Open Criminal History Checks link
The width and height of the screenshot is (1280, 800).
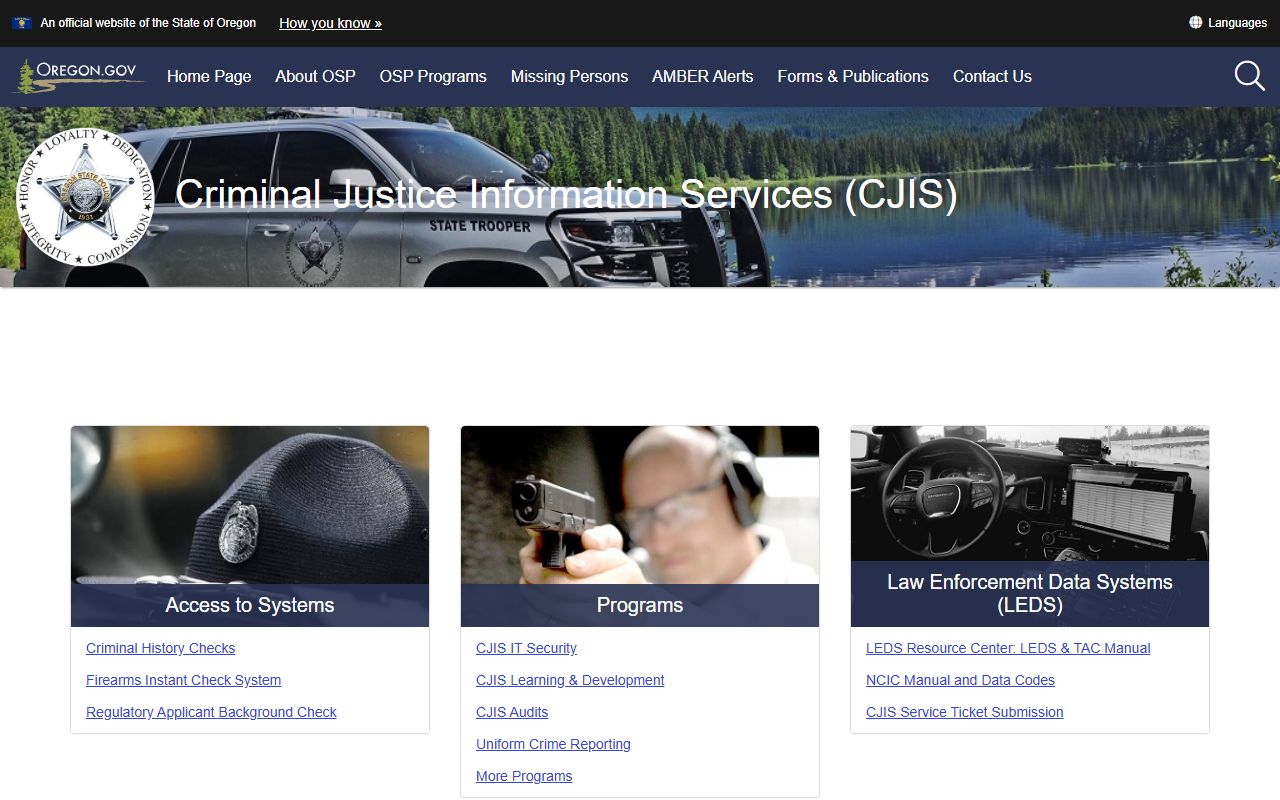click(x=160, y=648)
